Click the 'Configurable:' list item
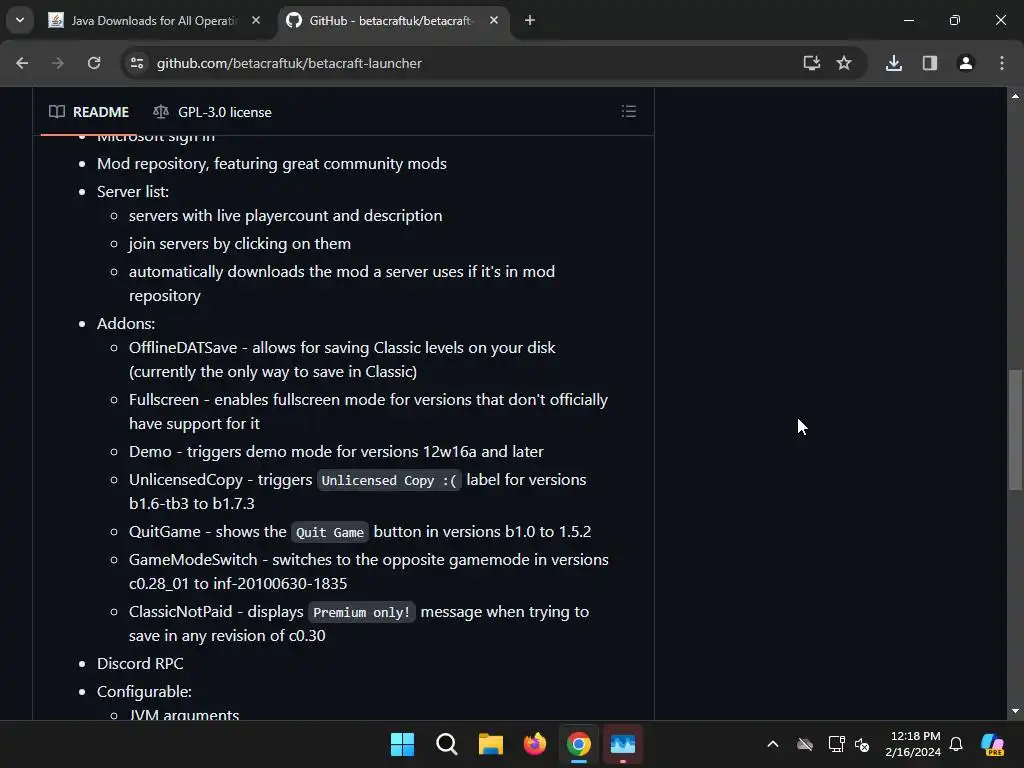This screenshot has height=768, width=1024. (144, 692)
